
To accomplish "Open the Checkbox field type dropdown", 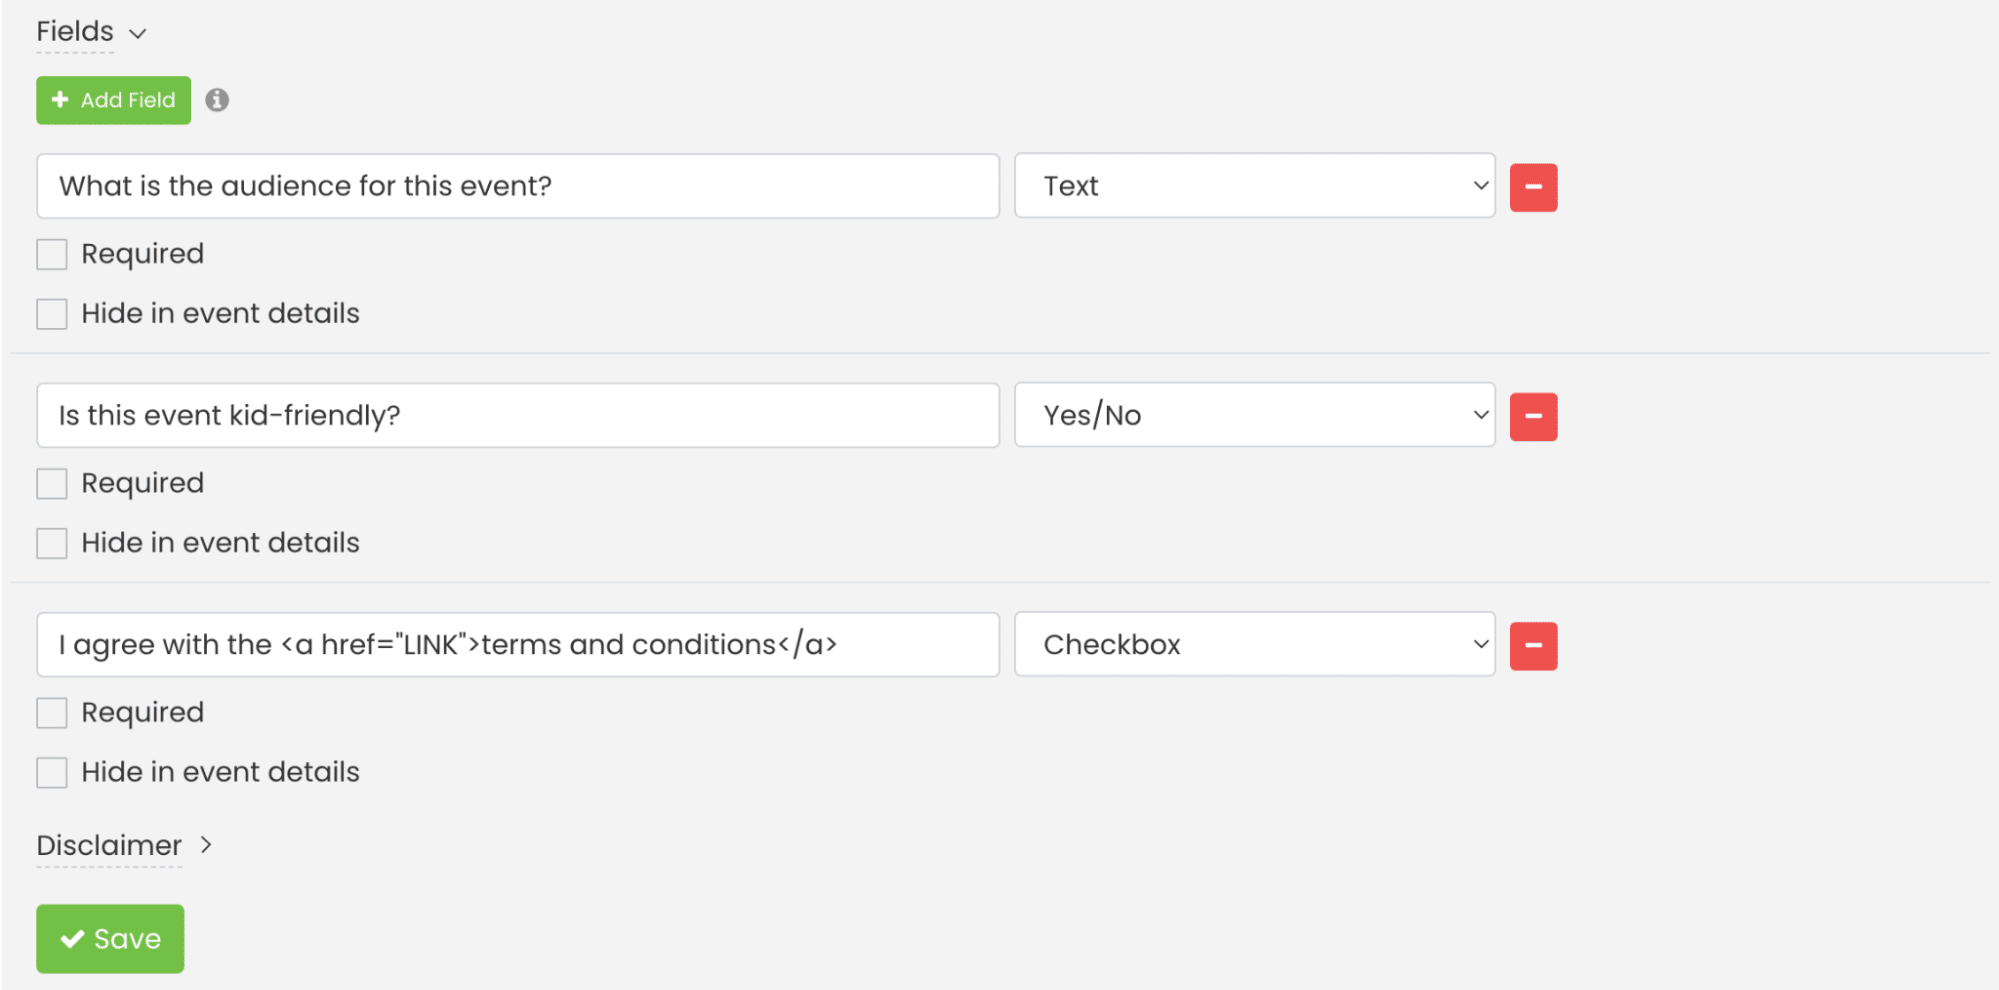I will 1254,644.
